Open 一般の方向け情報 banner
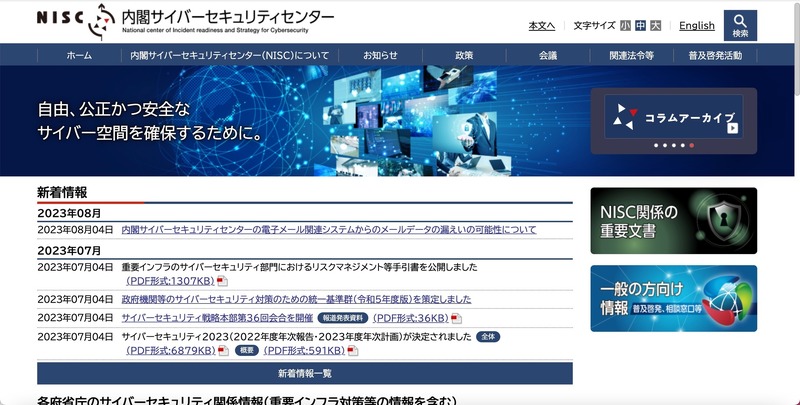Viewport: 800px width, 405px height. click(673, 298)
